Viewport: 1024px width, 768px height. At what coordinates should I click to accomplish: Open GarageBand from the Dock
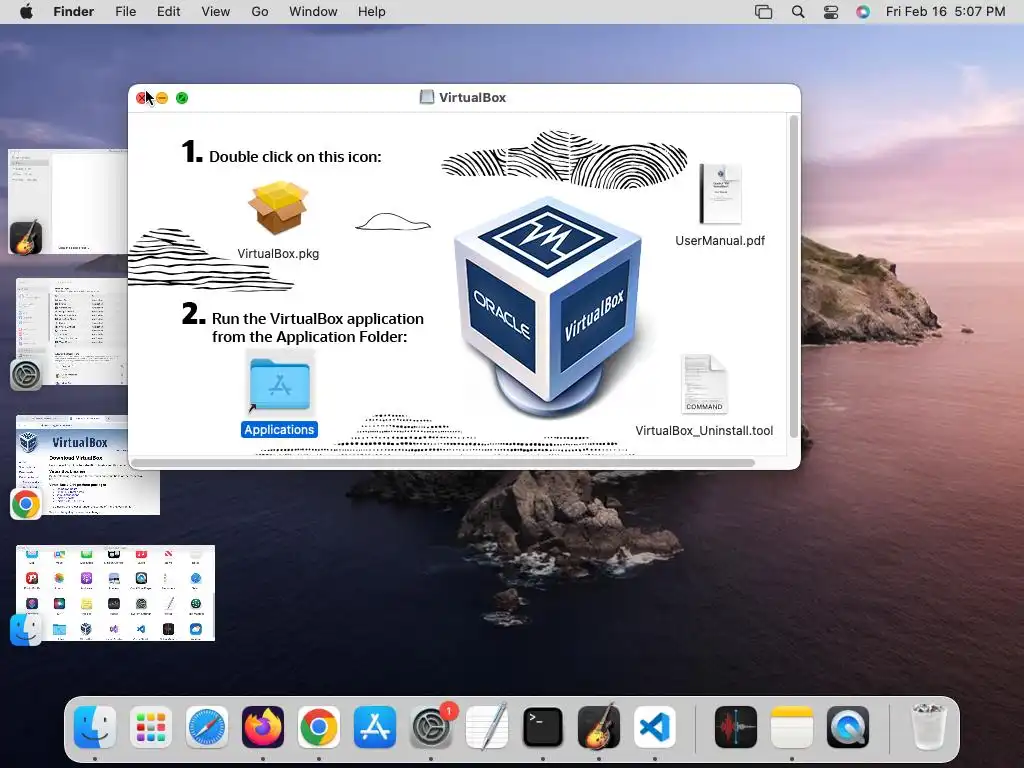point(599,727)
